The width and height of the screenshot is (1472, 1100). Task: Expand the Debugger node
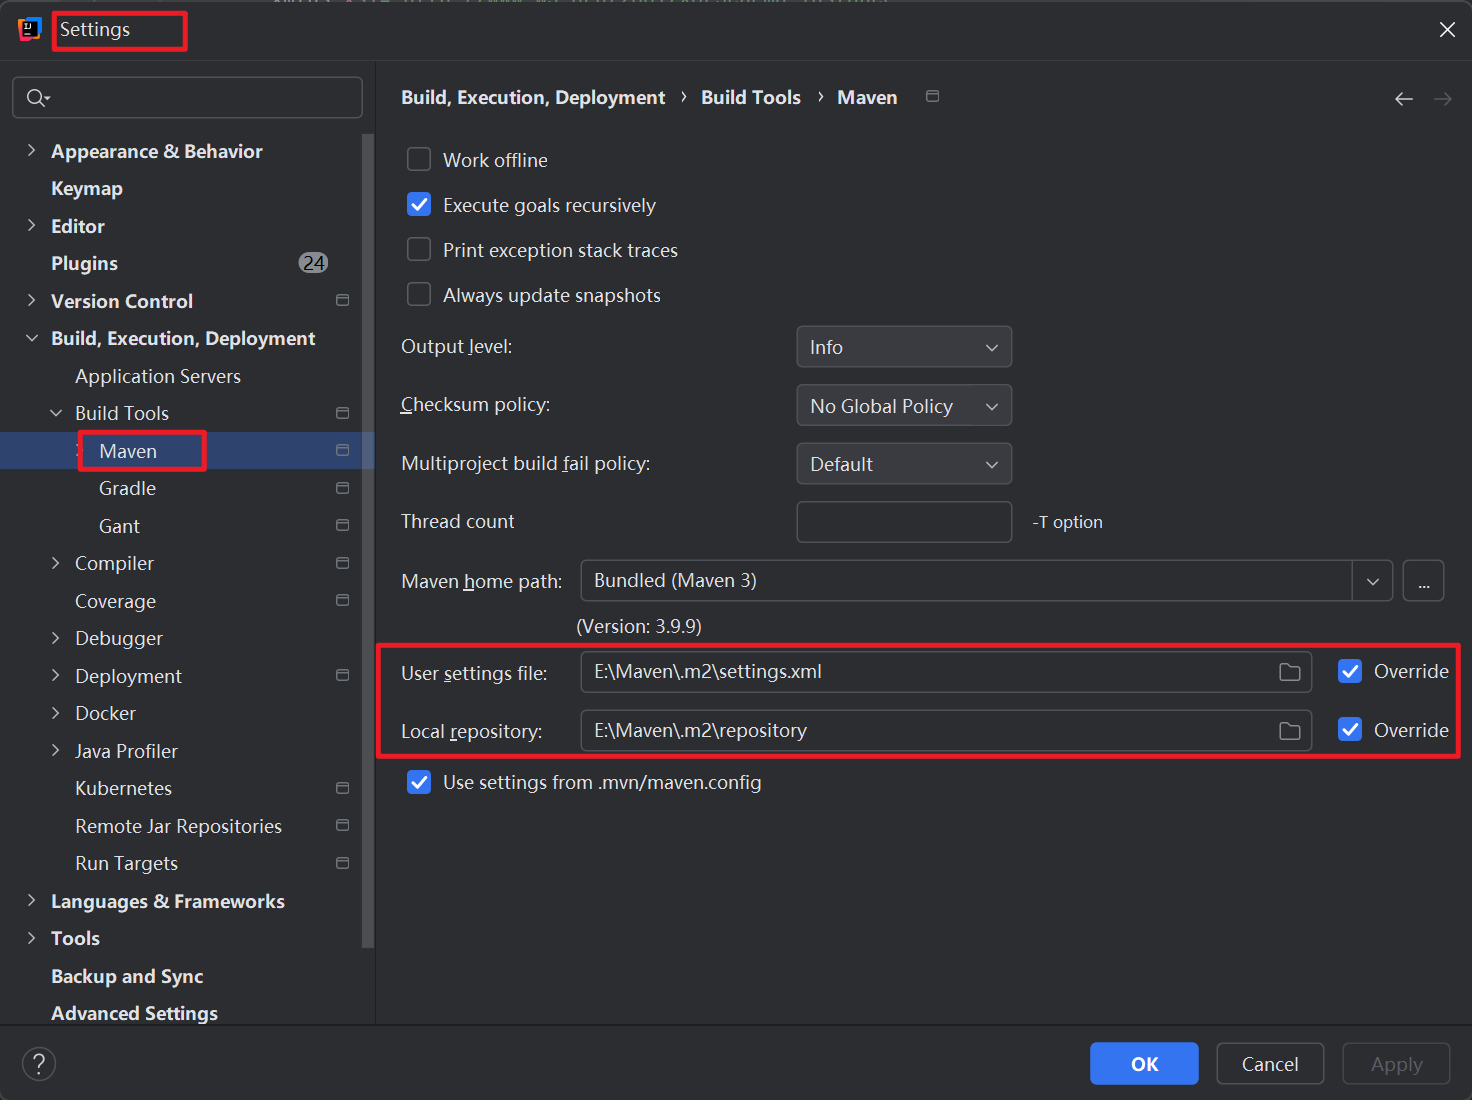click(55, 638)
